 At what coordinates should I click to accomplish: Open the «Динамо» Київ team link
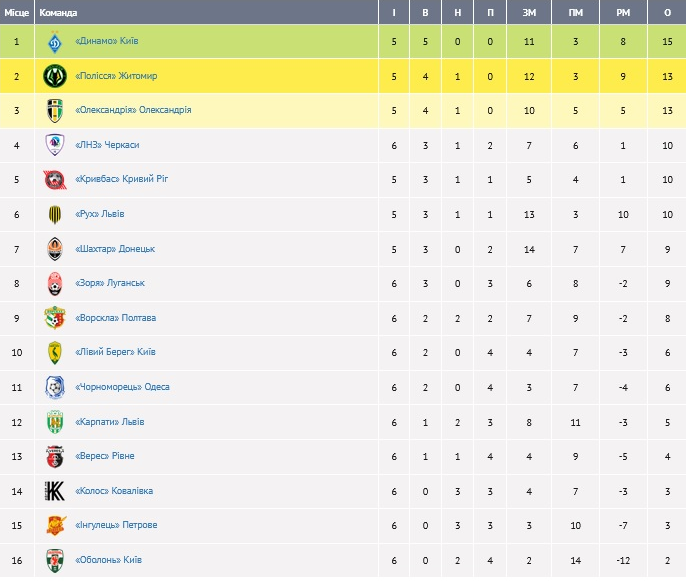(x=108, y=42)
